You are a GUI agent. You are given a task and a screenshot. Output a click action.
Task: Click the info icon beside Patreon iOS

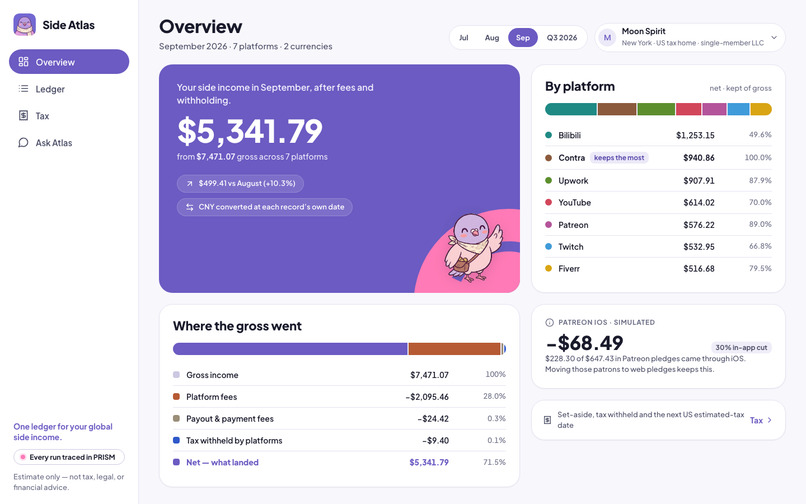pos(549,322)
